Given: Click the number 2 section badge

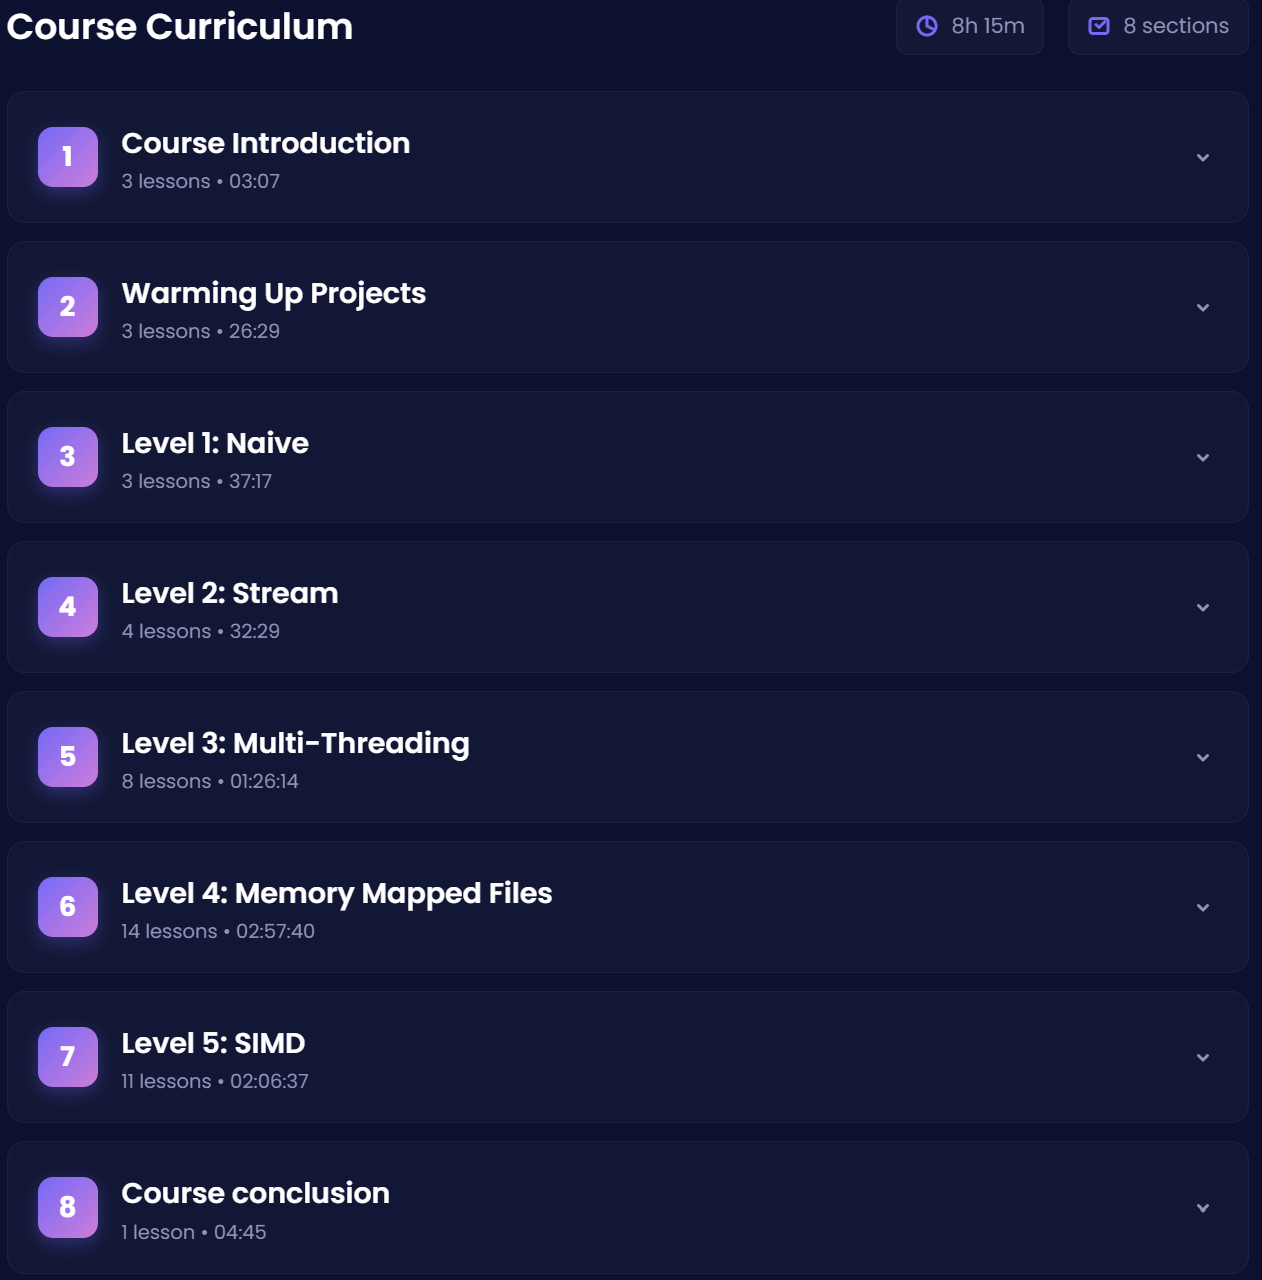Looking at the screenshot, I should pyautogui.click(x=68, y=307).
